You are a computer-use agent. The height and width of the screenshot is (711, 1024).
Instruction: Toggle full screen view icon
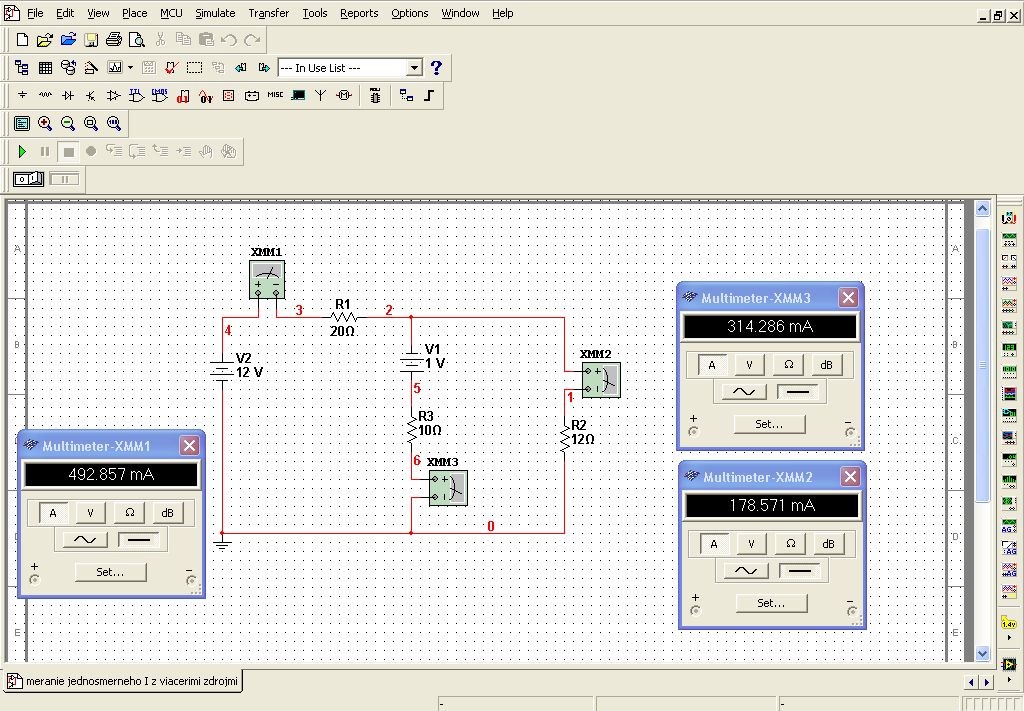(22, 123)
